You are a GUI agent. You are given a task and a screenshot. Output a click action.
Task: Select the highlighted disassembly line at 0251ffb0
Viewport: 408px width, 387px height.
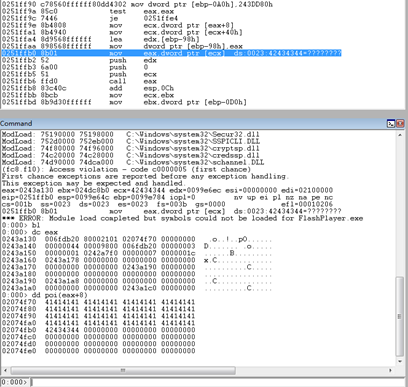point(171,53)
